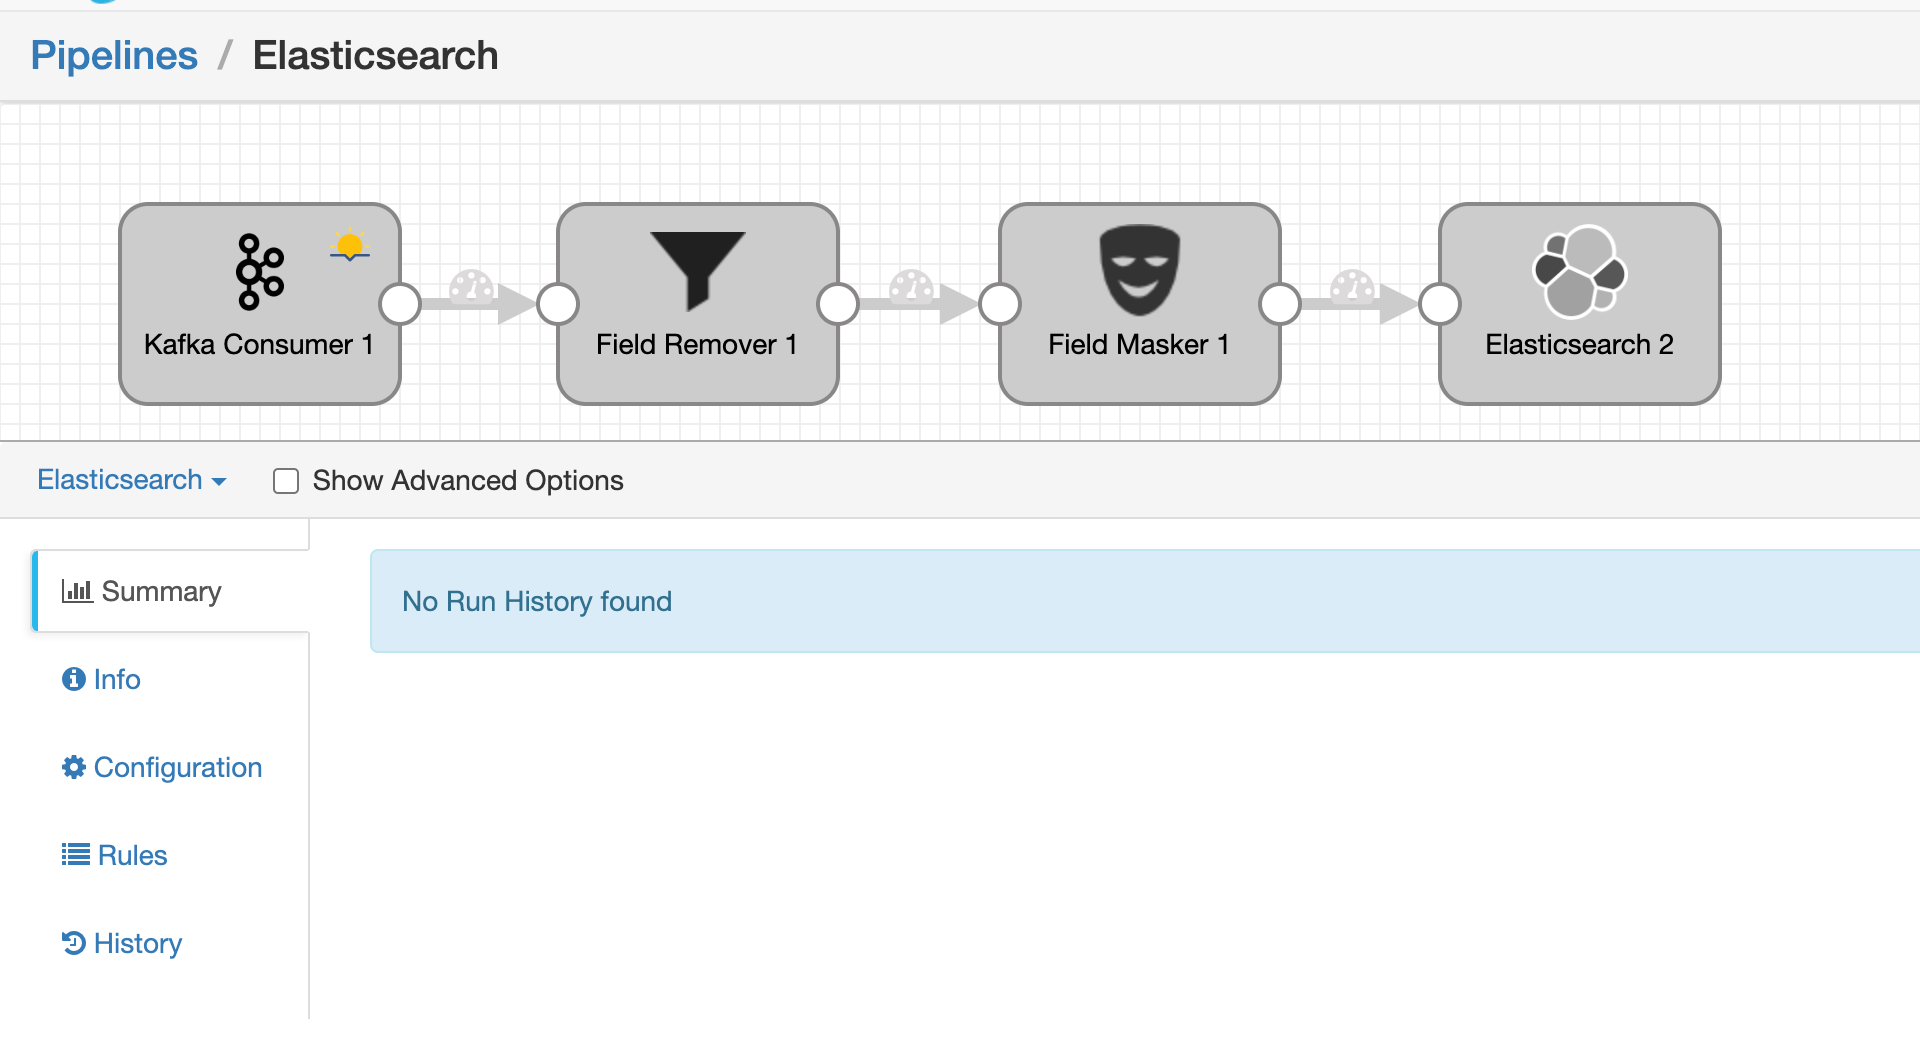Enable Show Advanced Options checkbox

tap(286, 481)
